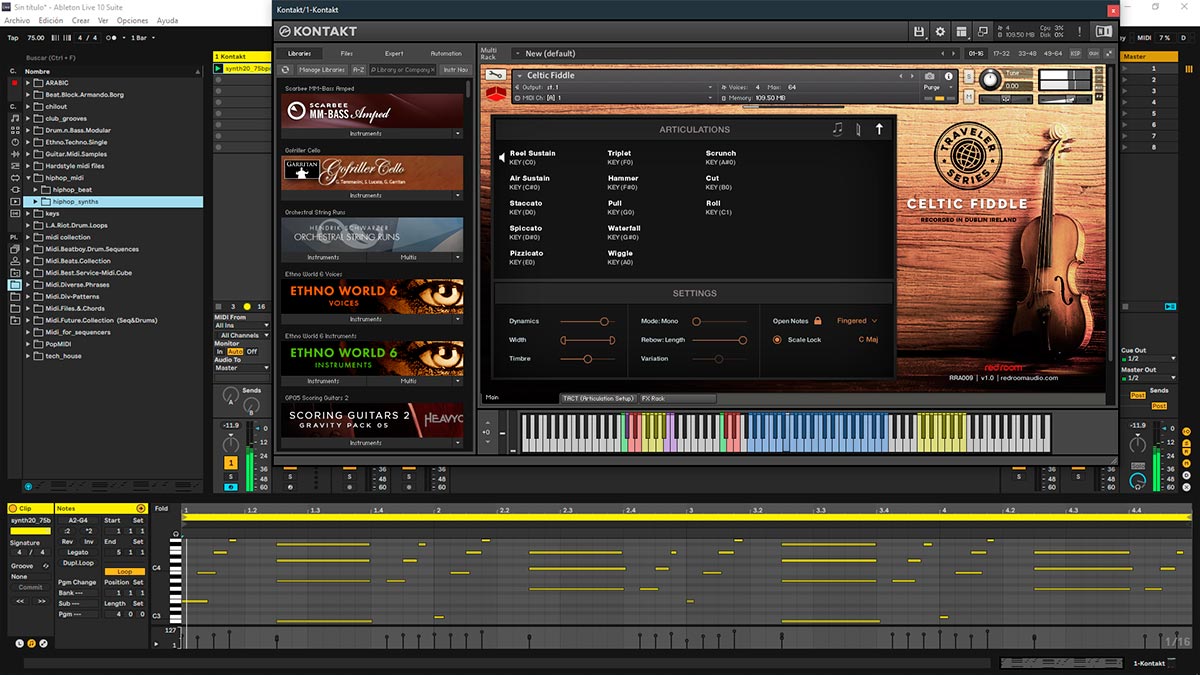The height and width of the screenshot is (675, 1200).
Task: Open the Archivo menu
Action: [x=17, y=20]
